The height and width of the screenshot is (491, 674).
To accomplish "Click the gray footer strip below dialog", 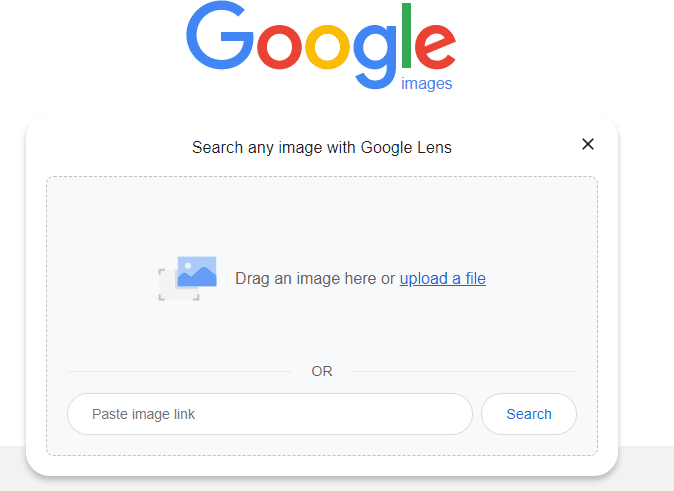I will 646,469.
